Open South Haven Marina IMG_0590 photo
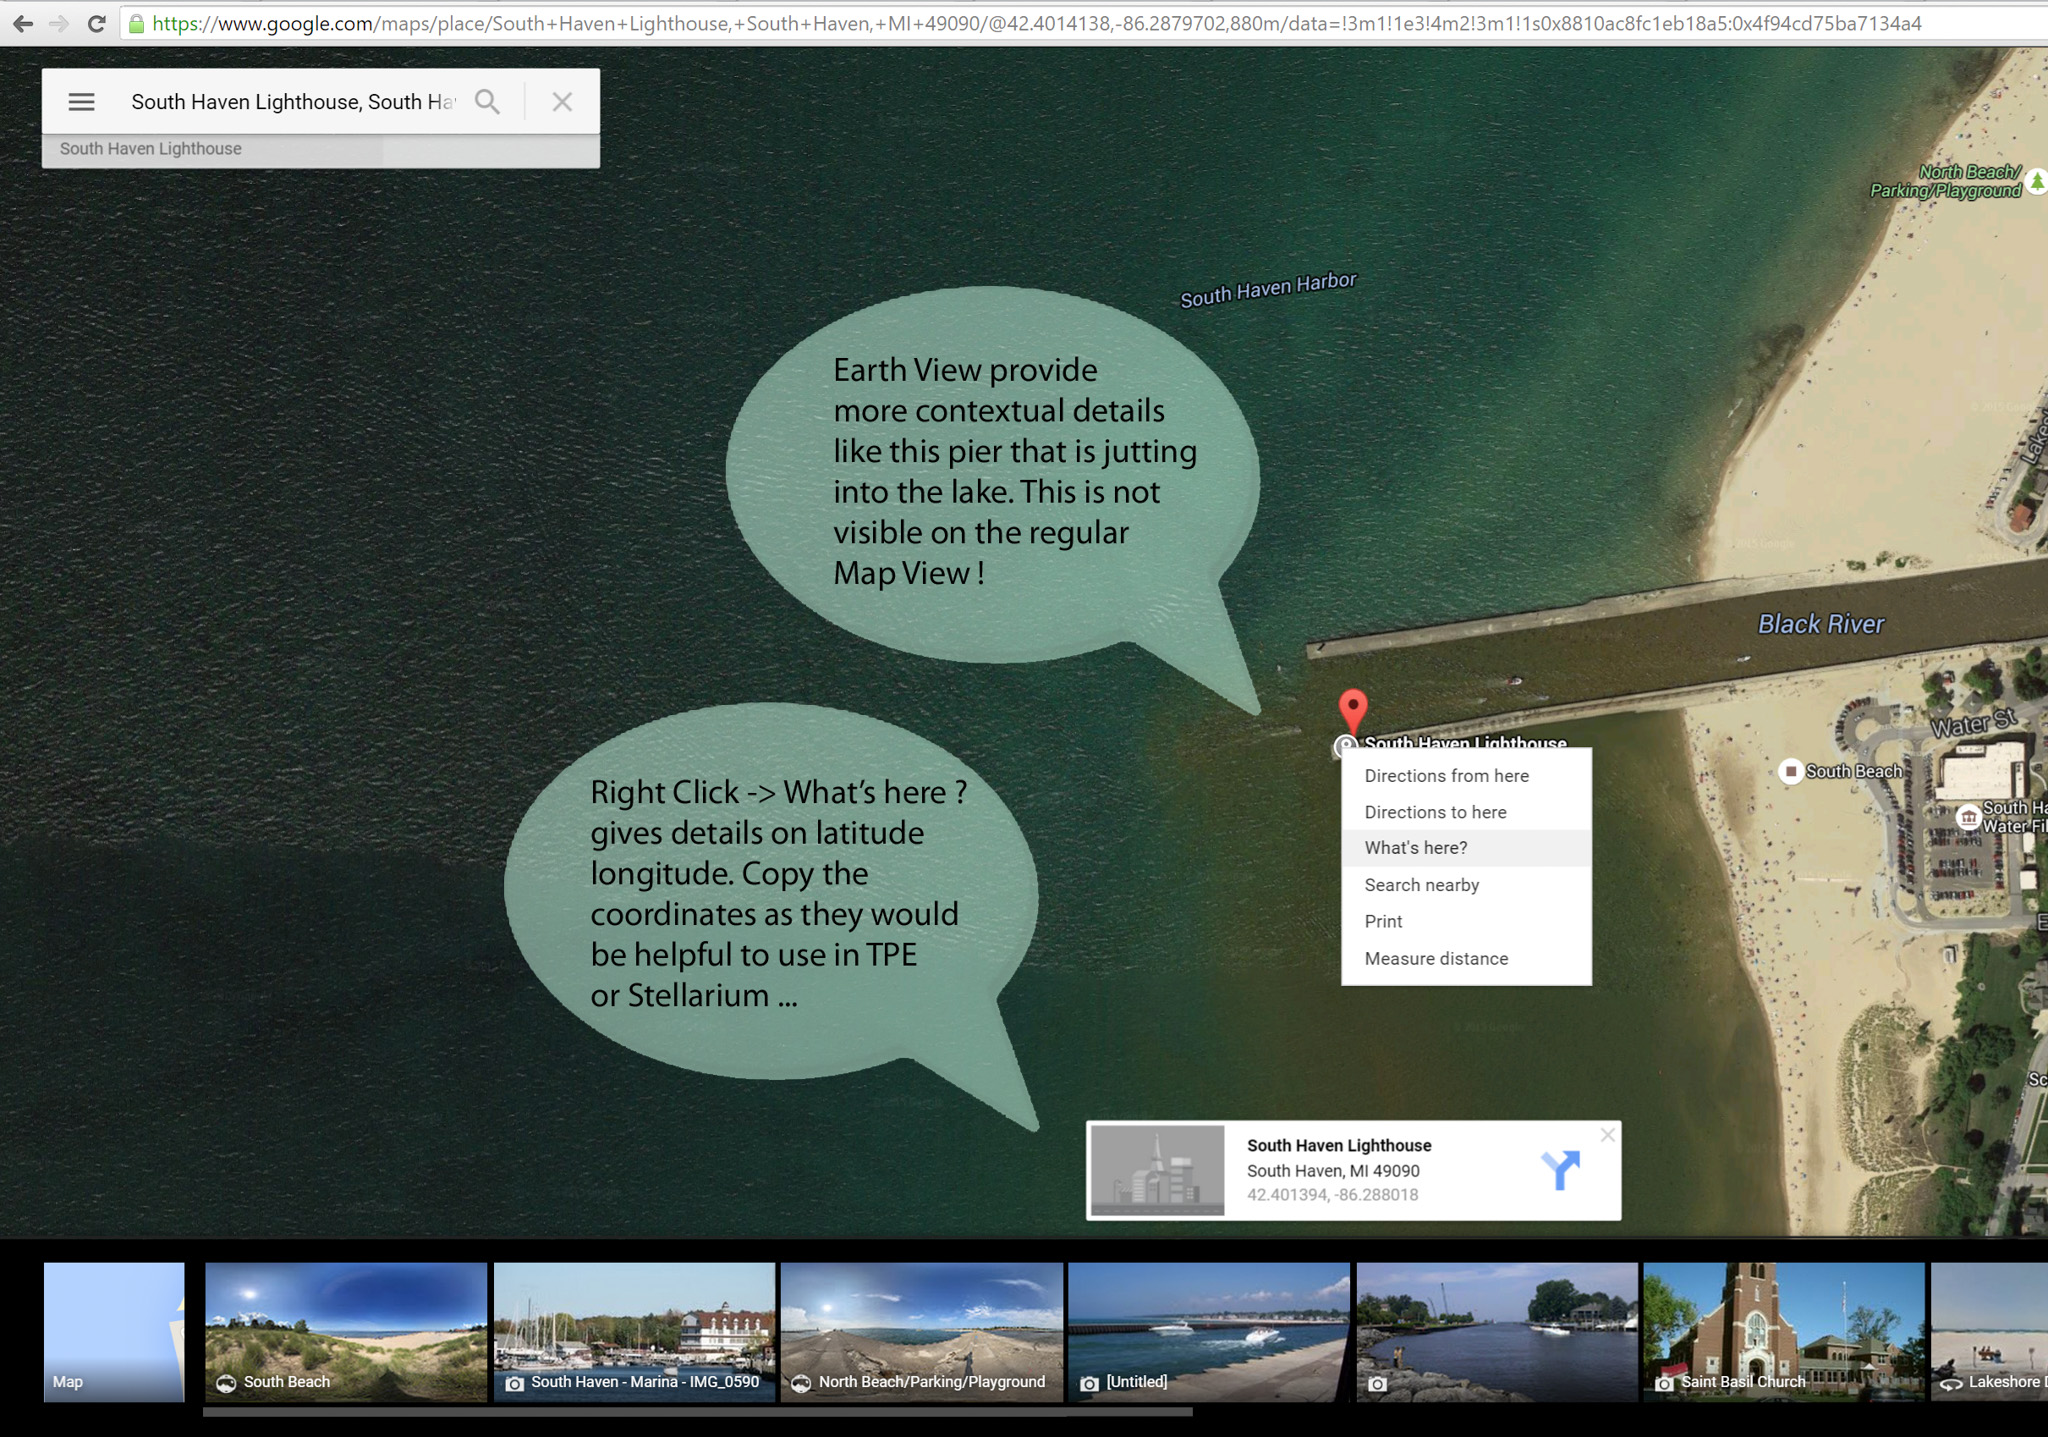The height and width of the screenshot is (1437, 2048). (634, 1331)
